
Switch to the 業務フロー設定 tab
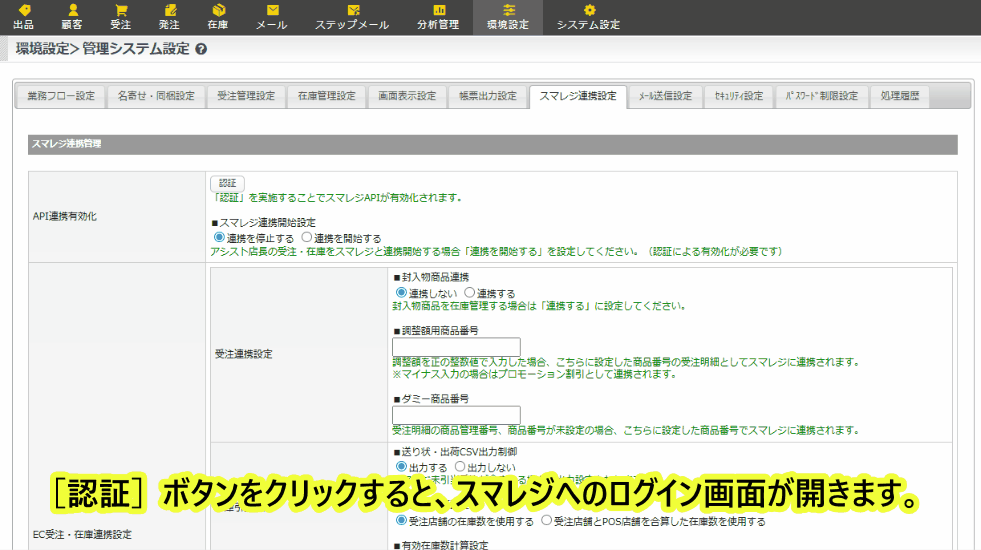pos(61,96)
